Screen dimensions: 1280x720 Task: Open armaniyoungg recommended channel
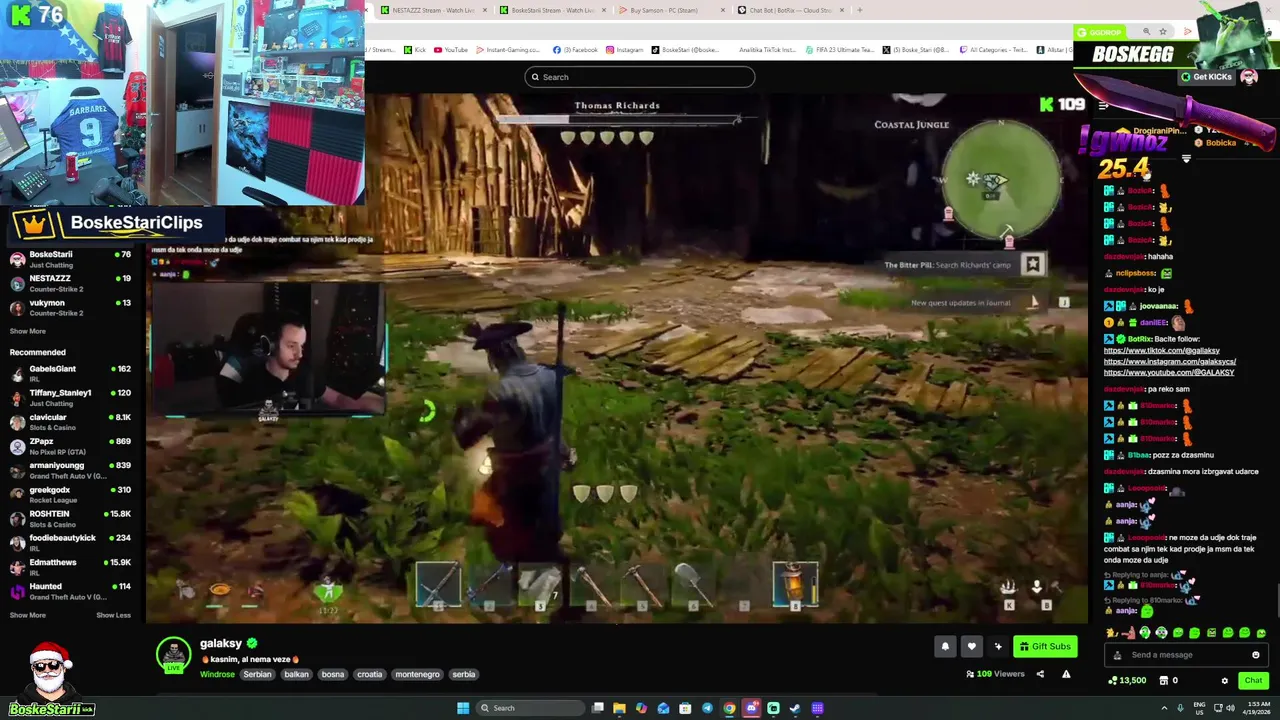coord(70,470)
